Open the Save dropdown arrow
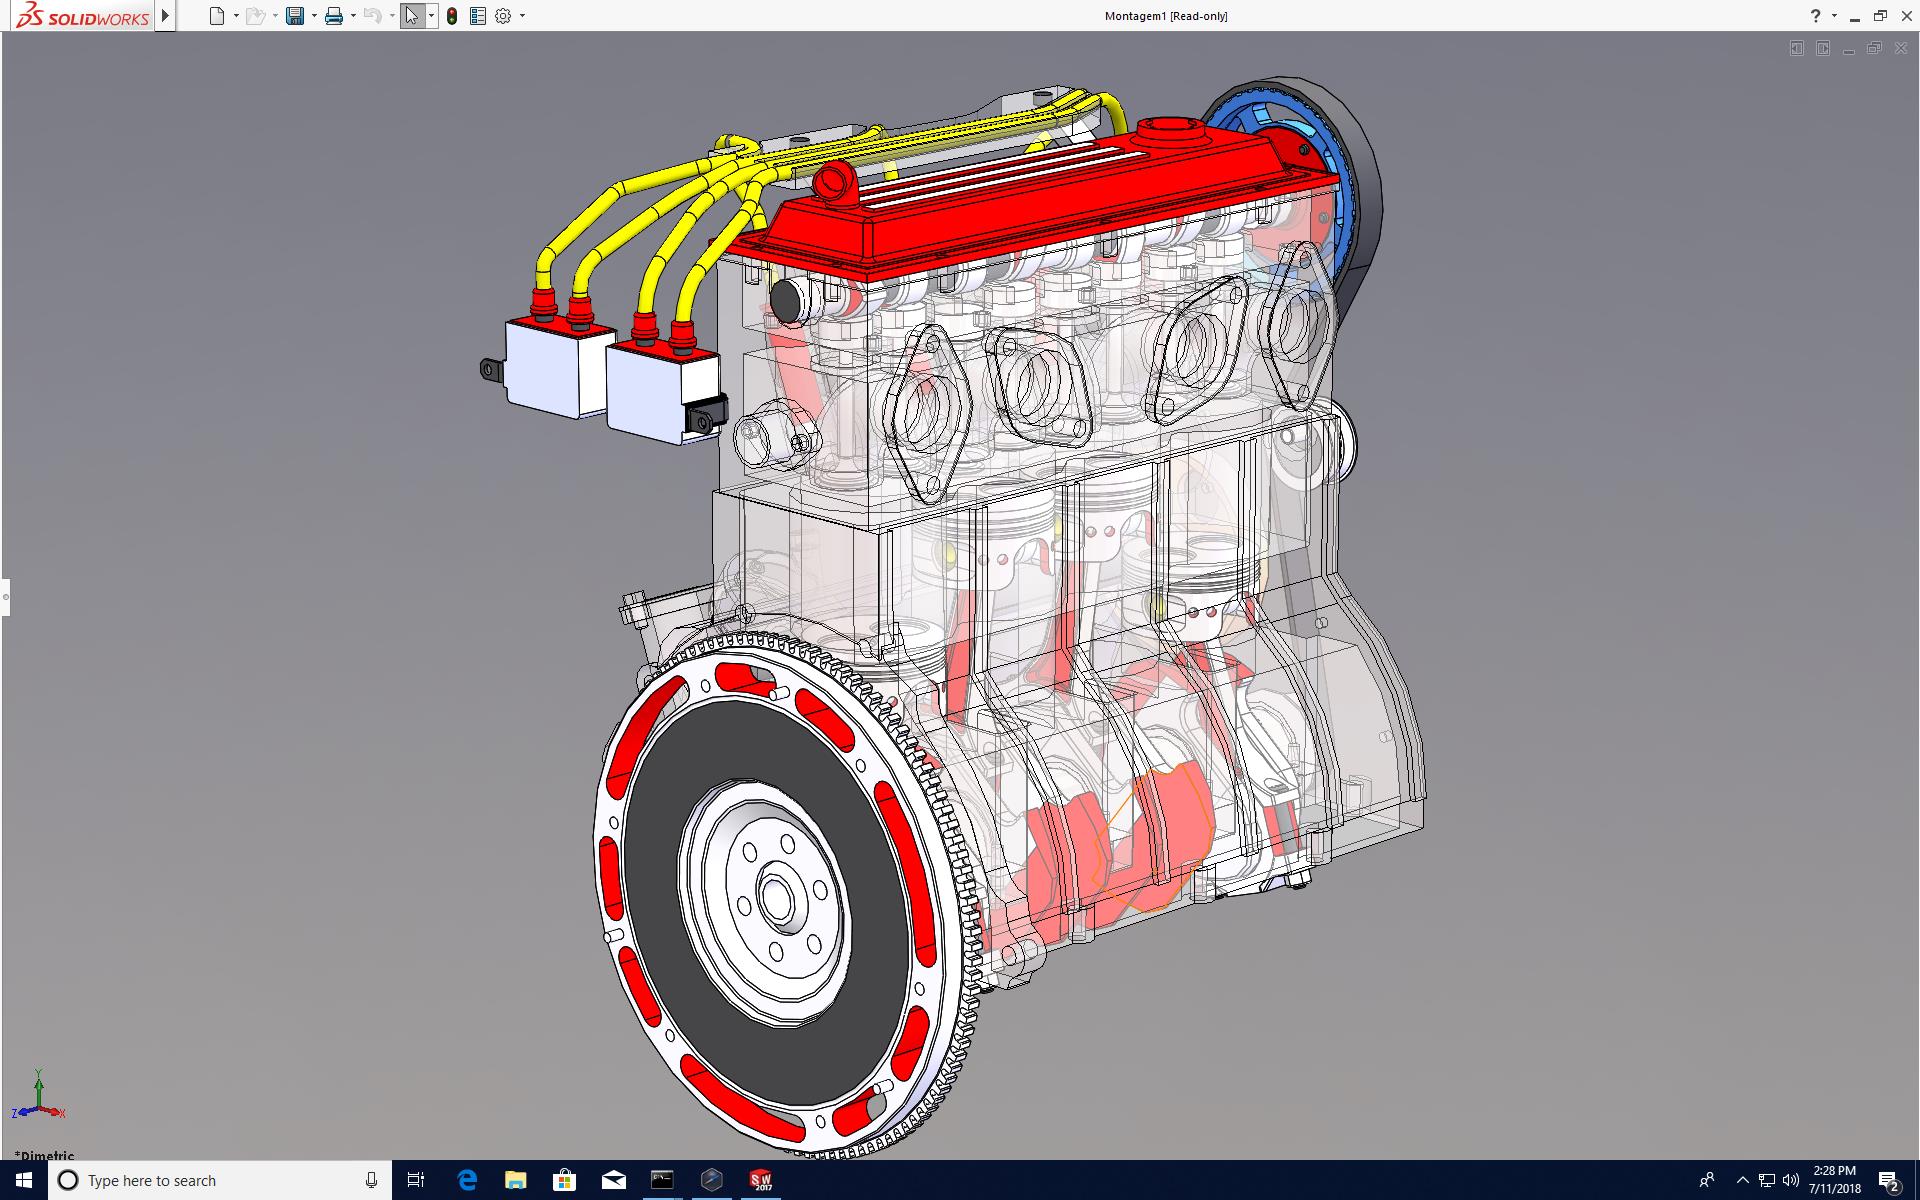This screenshot has height=1200, width=1920. [314, 16]
